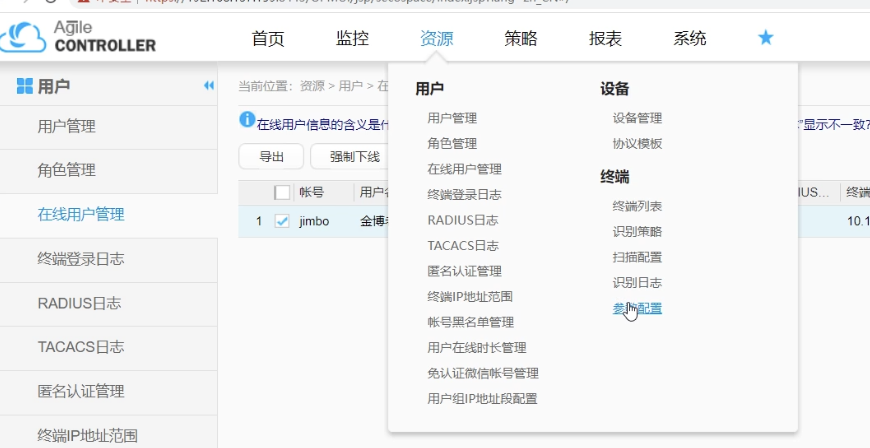
Task: Tick the select-all checkbox in the table header
Action: [282, 193]
